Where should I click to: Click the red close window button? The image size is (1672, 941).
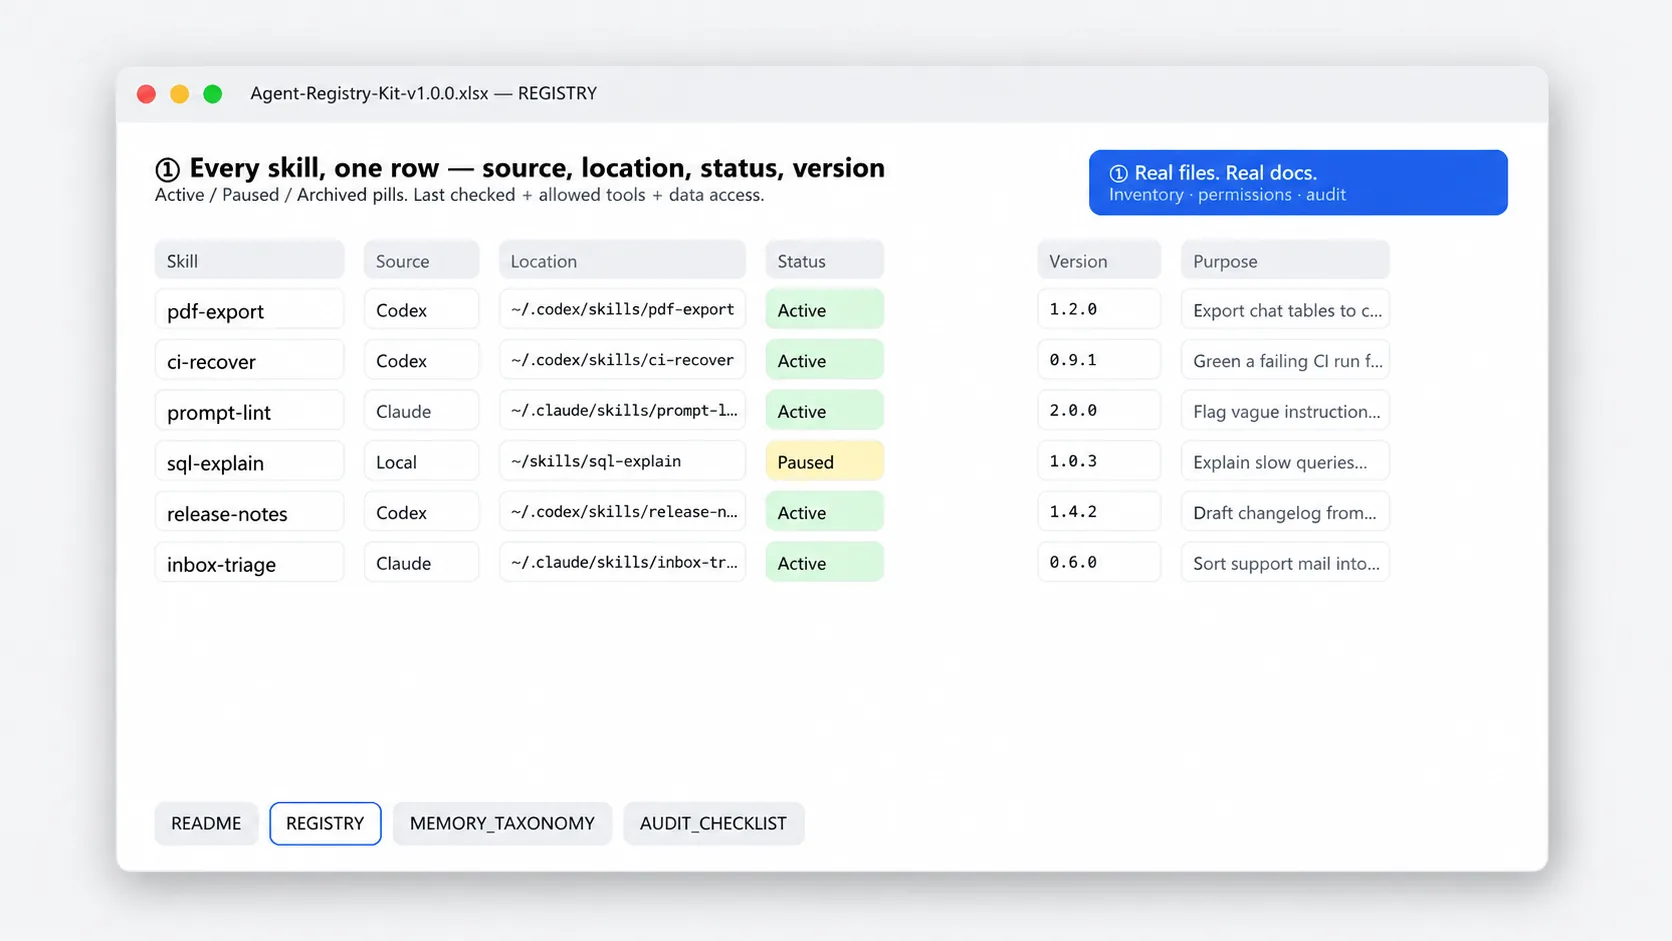146,94
